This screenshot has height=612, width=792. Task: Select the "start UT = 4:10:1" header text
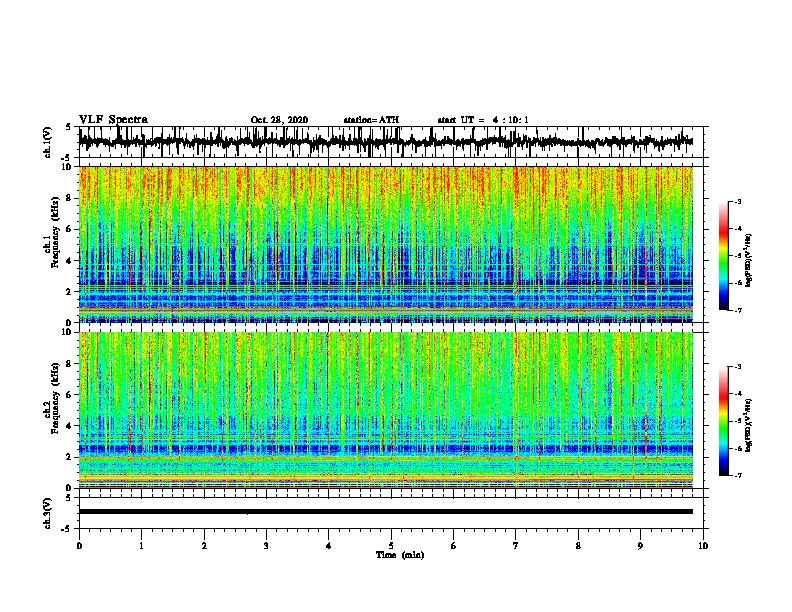pos(483,120)
